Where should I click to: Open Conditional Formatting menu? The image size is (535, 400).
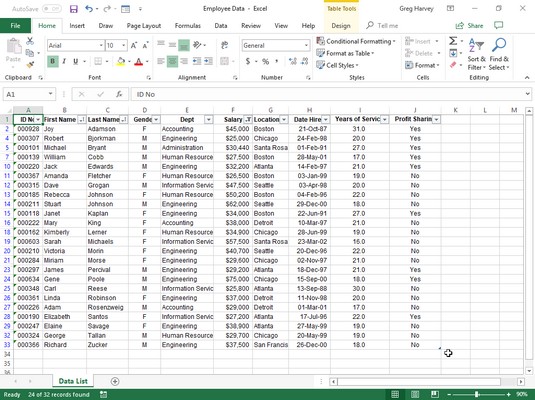point(356,41)
